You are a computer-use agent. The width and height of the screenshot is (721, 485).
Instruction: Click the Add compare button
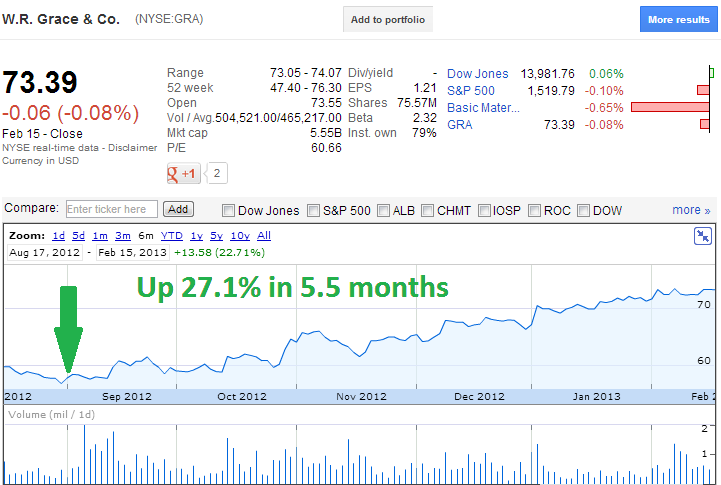[x=178, y=209]
